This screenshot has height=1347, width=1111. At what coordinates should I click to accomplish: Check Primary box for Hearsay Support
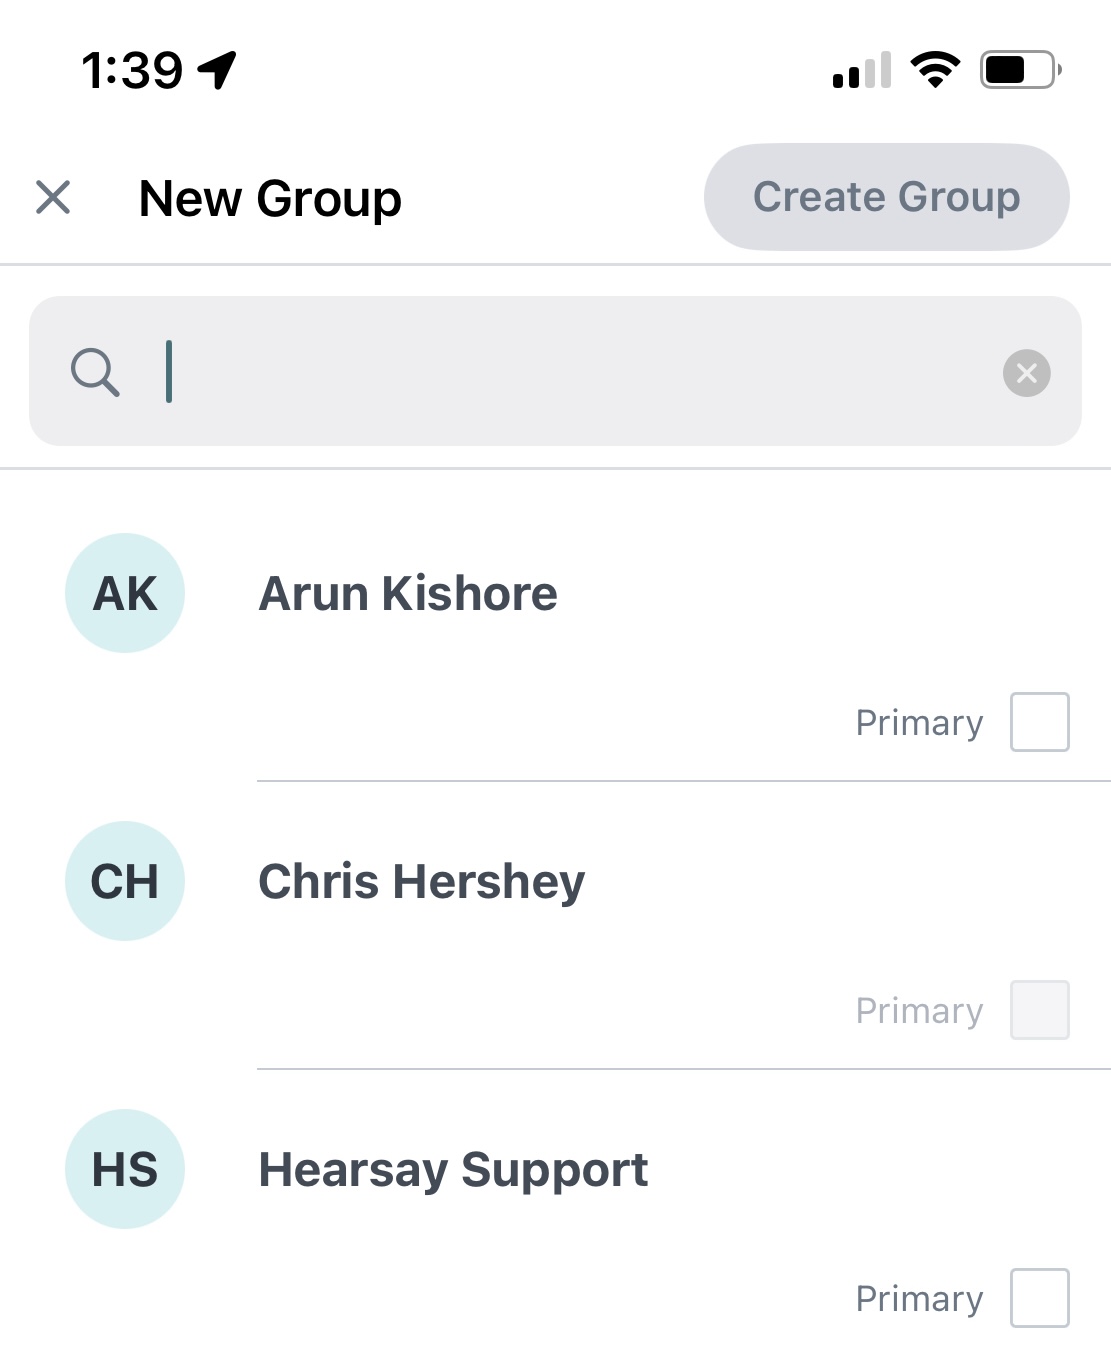(x=1039, y=1298)
